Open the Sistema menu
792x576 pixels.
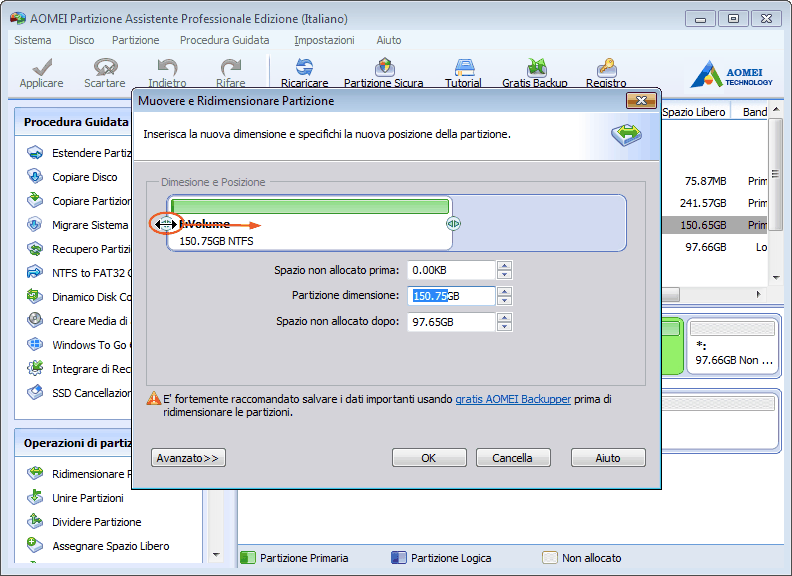33,40
